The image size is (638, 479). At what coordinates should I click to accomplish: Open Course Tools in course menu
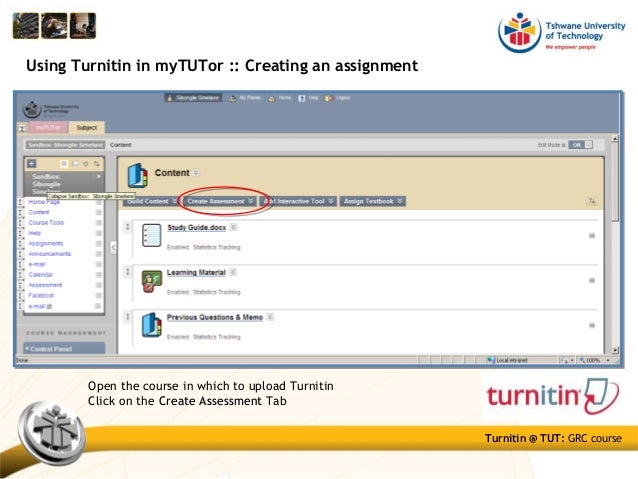(46, 223)
